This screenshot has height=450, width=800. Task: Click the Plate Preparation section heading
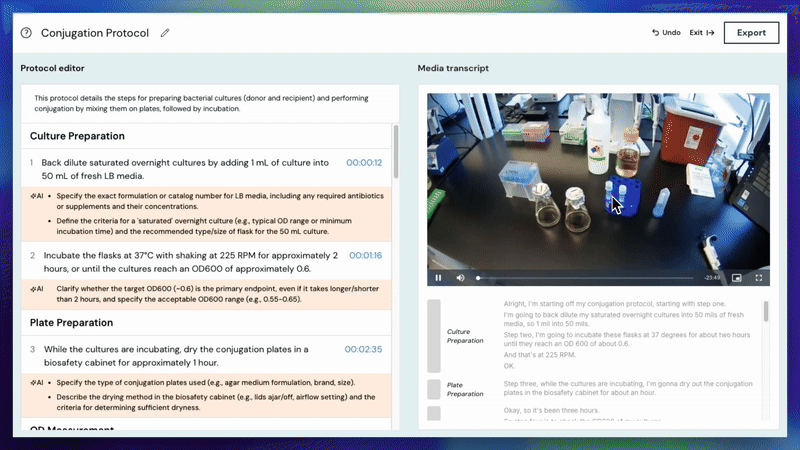point(71,323)
